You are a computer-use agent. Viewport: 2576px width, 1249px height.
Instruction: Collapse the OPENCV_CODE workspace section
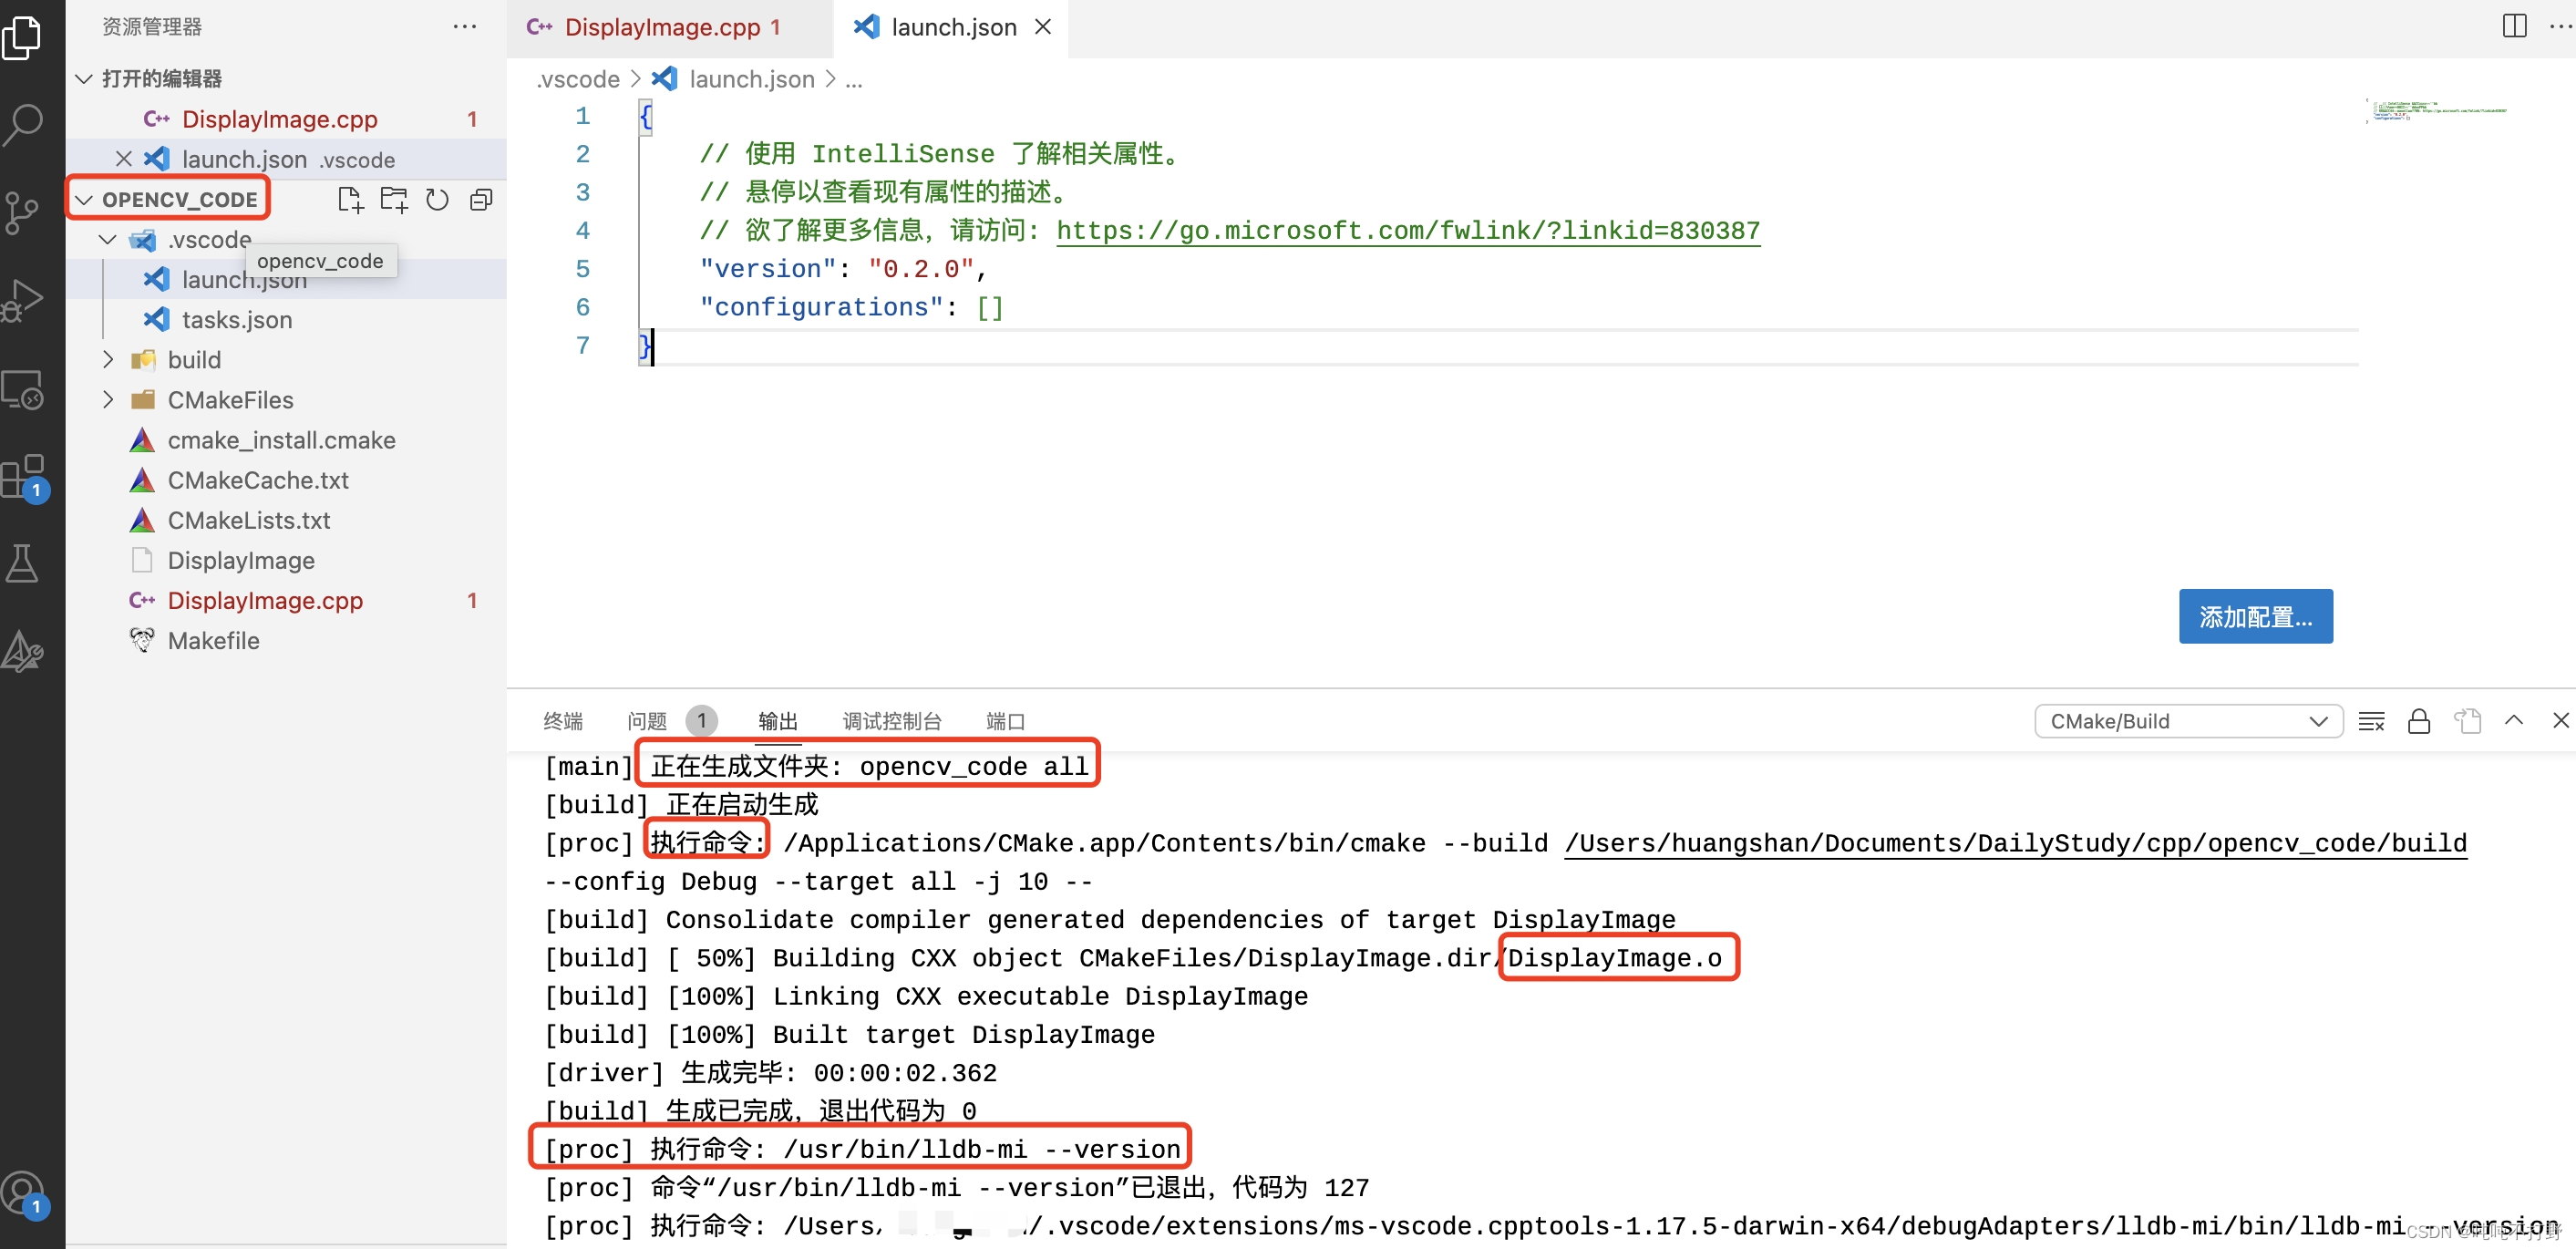85,200
